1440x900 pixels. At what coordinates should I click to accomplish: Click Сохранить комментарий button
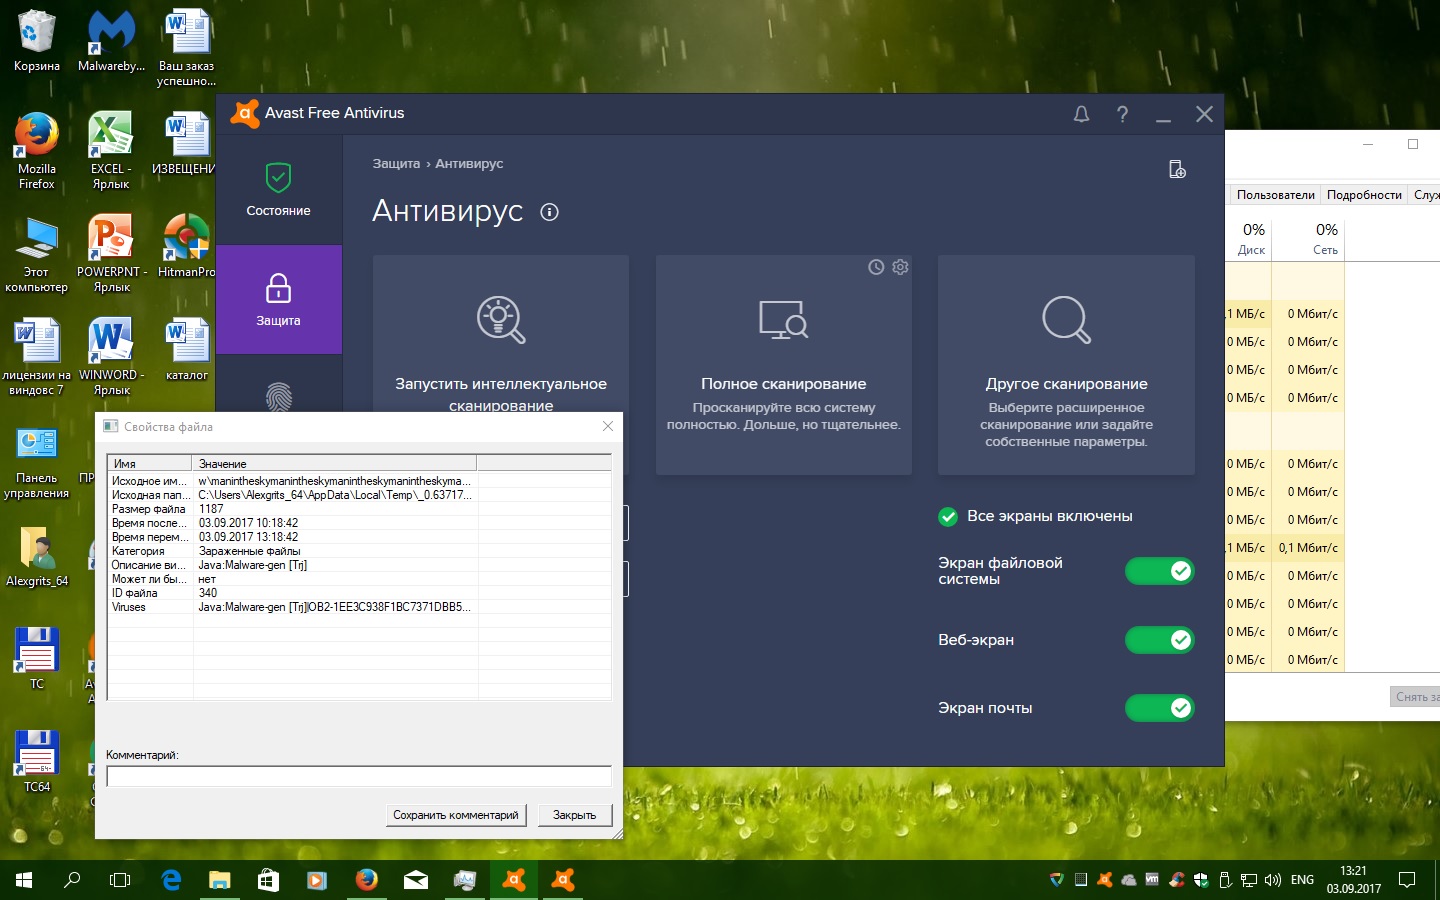[455, 815]
